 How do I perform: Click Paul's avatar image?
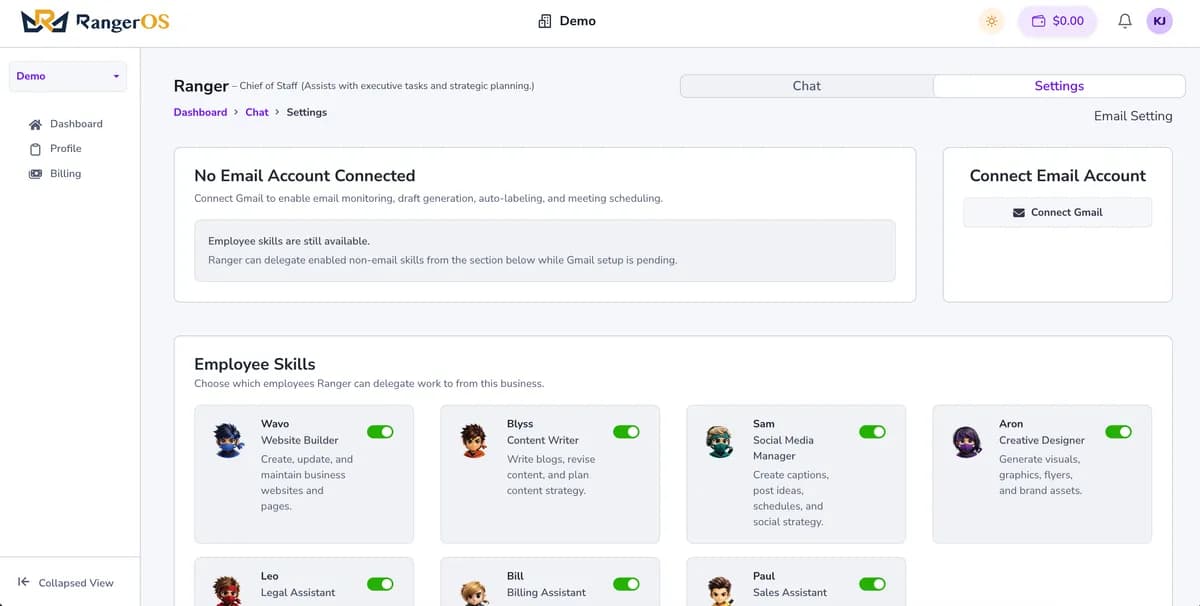(720, 591)
